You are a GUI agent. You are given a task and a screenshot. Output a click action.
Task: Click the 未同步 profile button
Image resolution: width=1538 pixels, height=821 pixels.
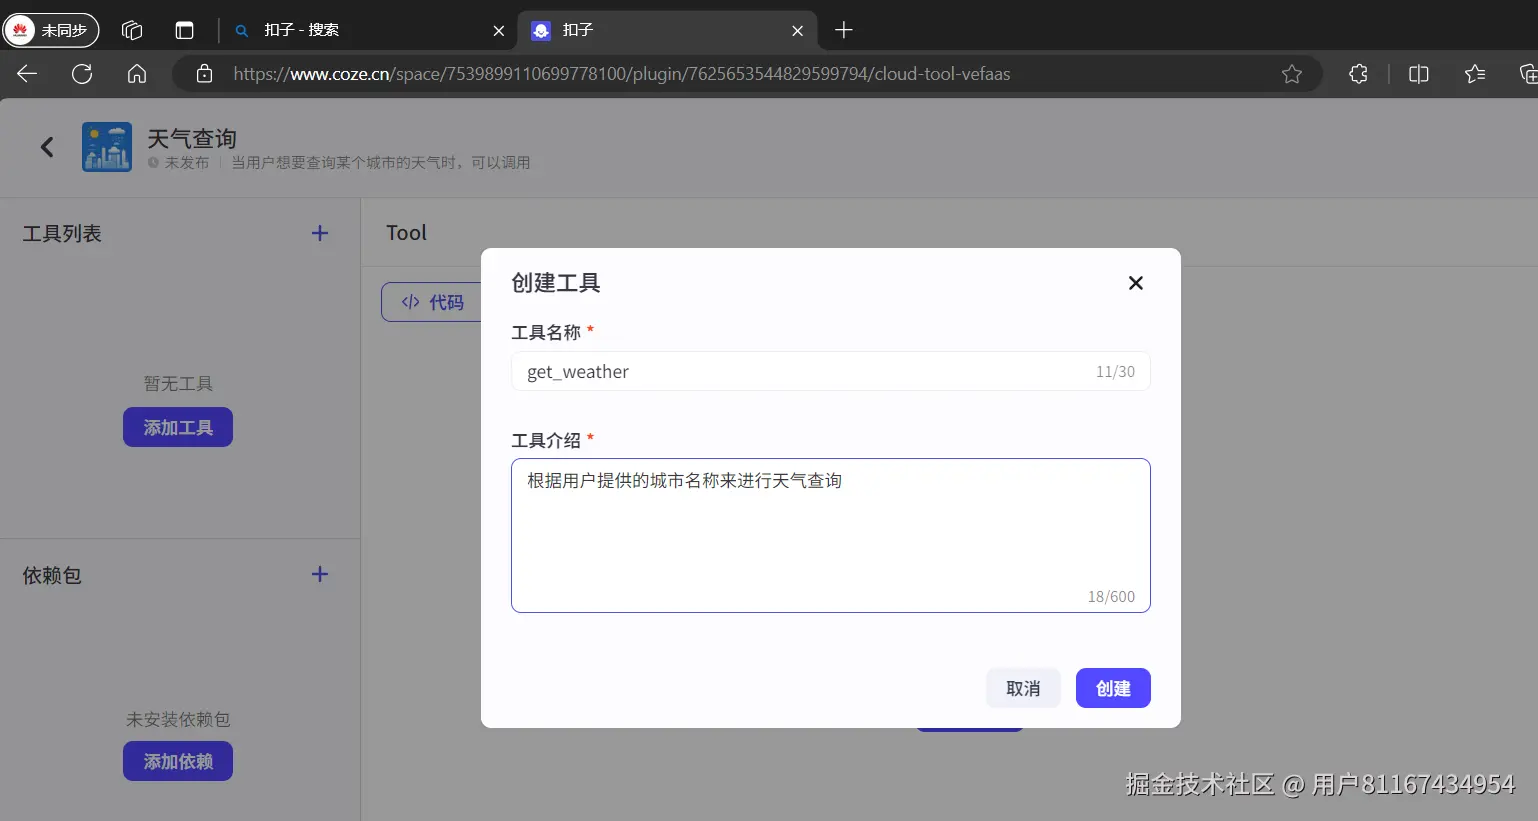tap(51, 30)
